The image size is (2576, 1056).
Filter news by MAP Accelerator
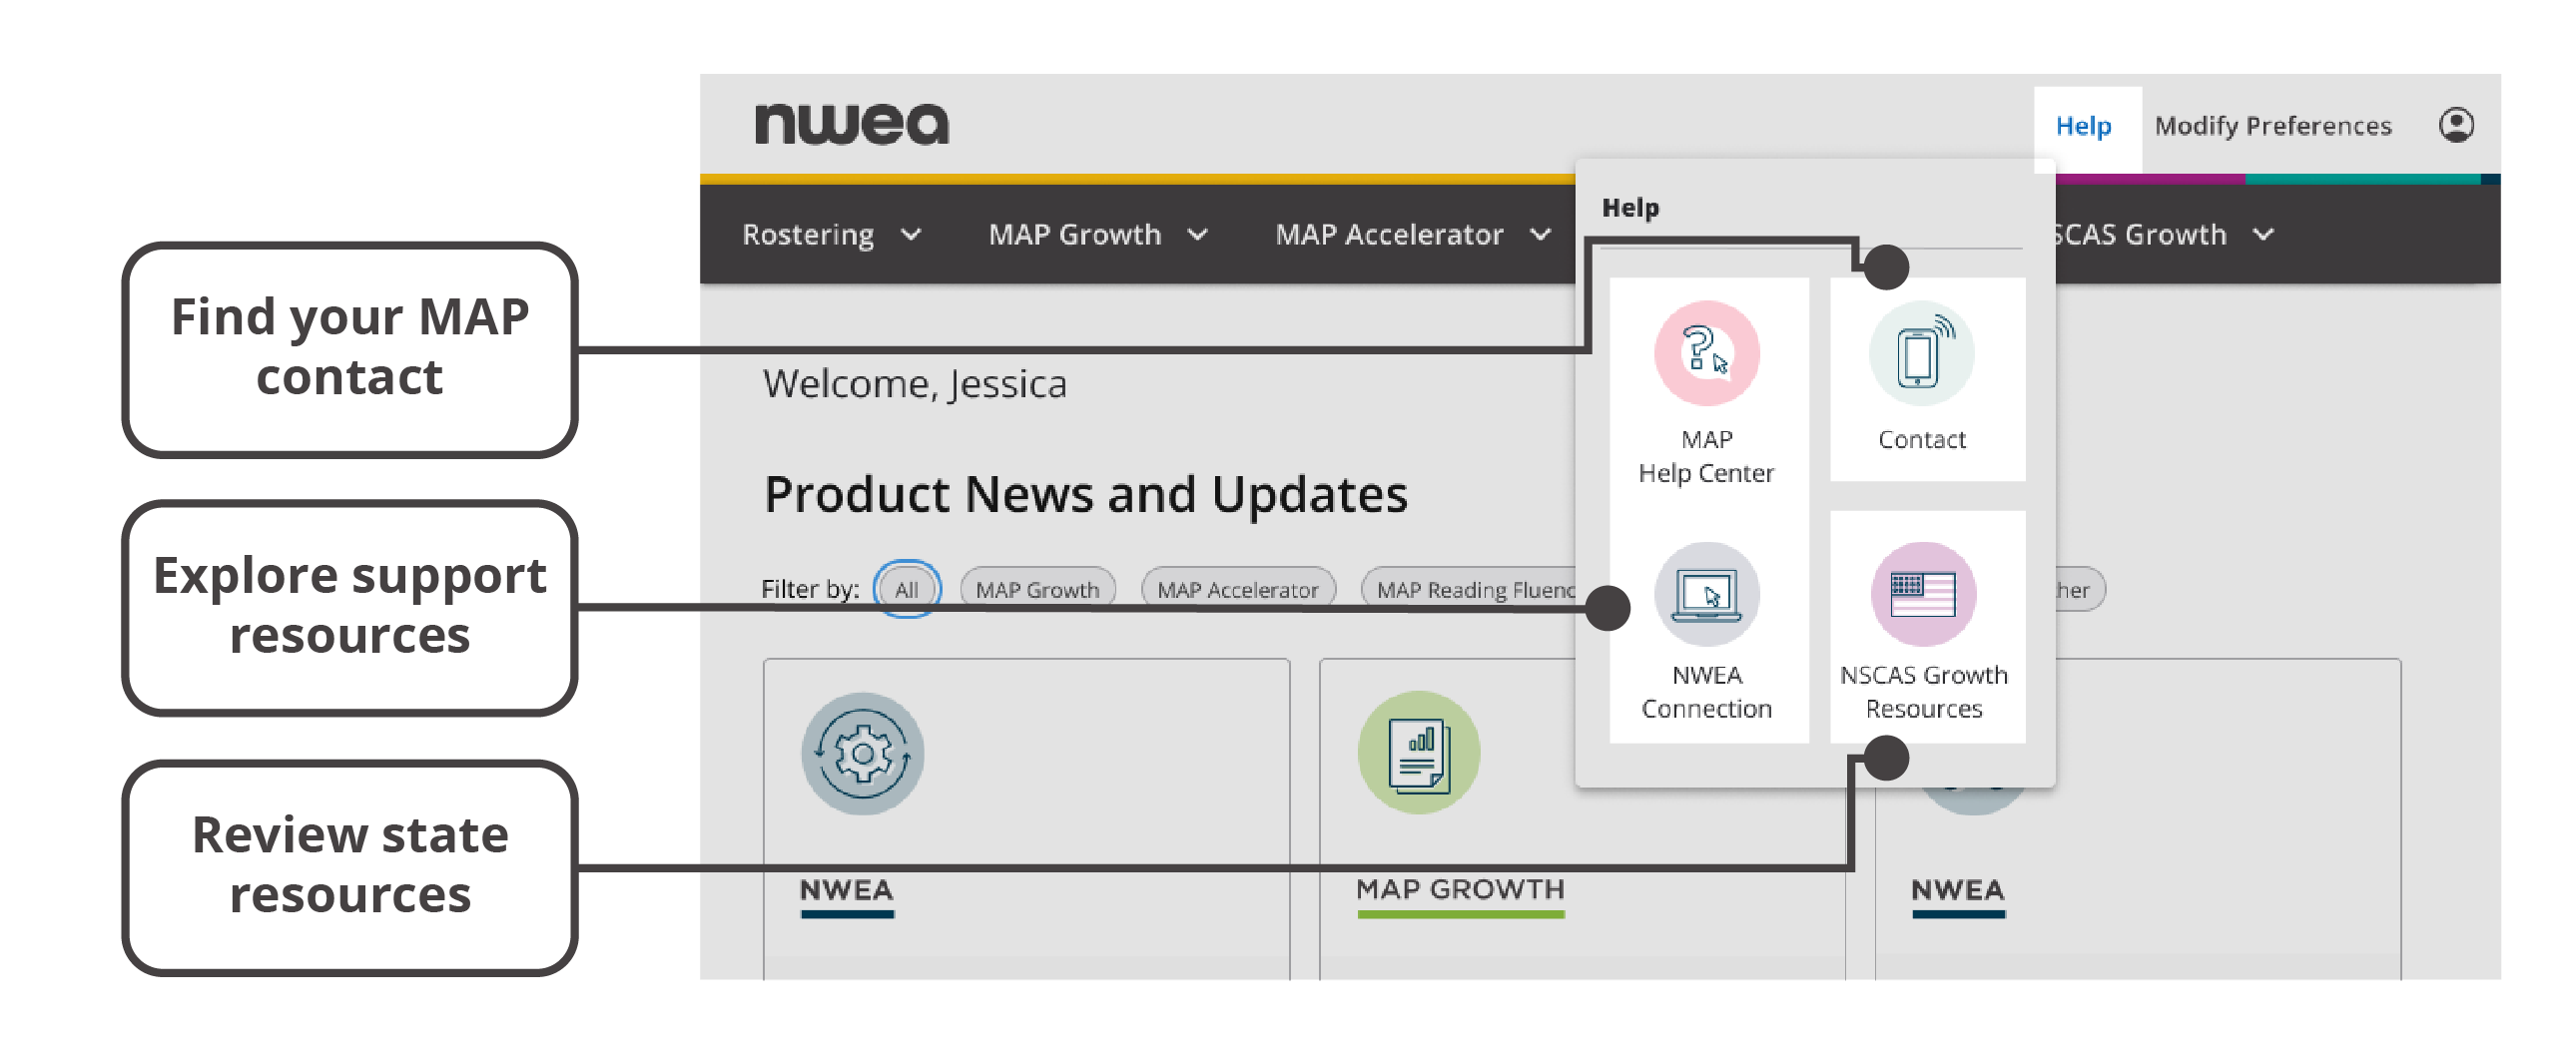pos(1238,589)
